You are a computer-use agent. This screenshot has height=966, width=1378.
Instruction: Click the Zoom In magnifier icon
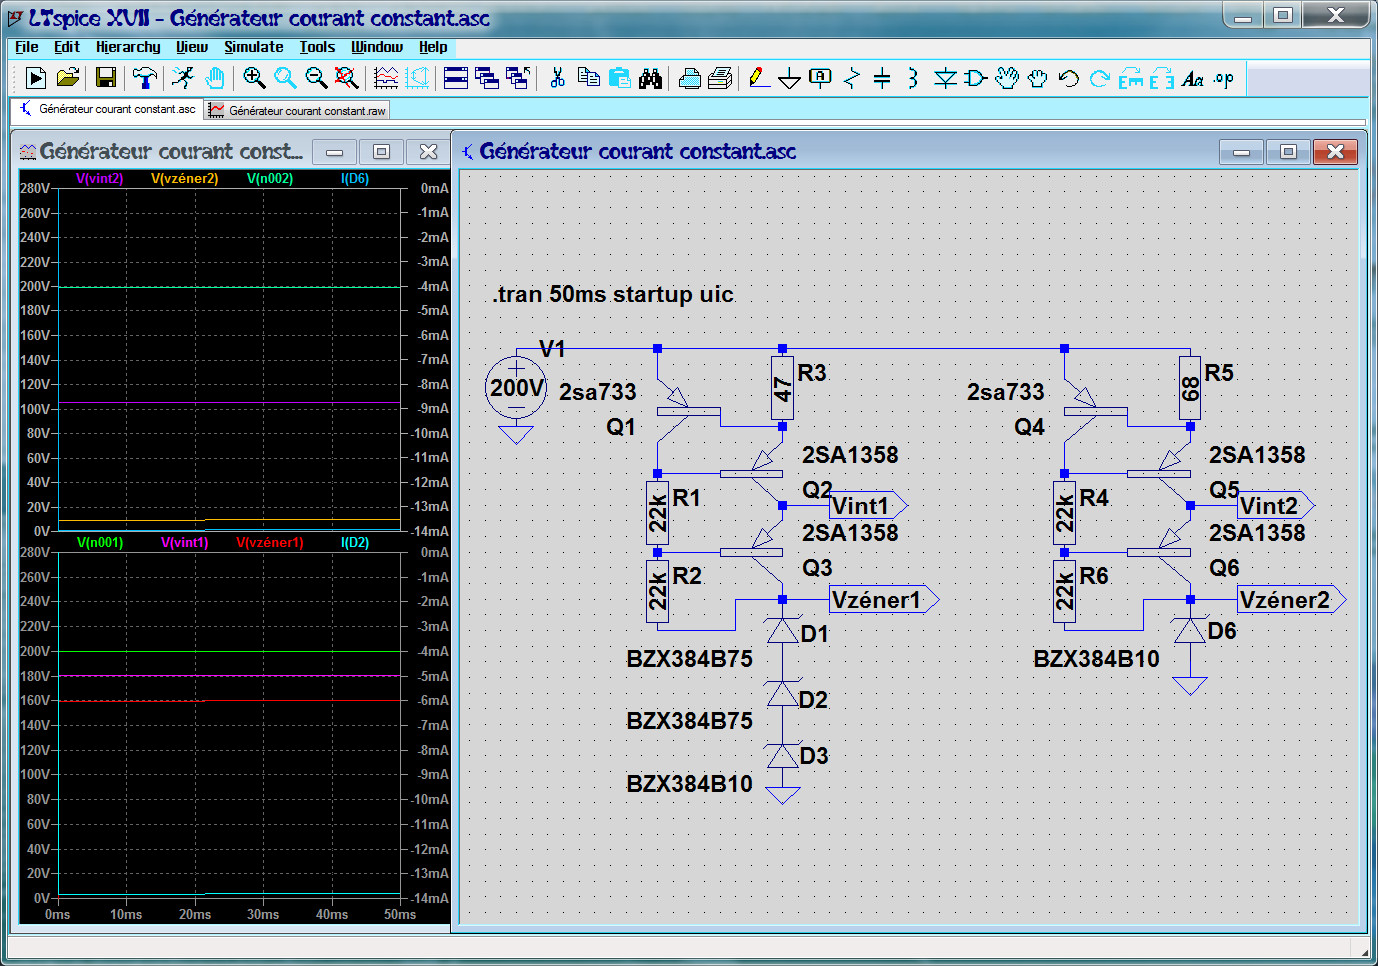[x=254, y=78]
